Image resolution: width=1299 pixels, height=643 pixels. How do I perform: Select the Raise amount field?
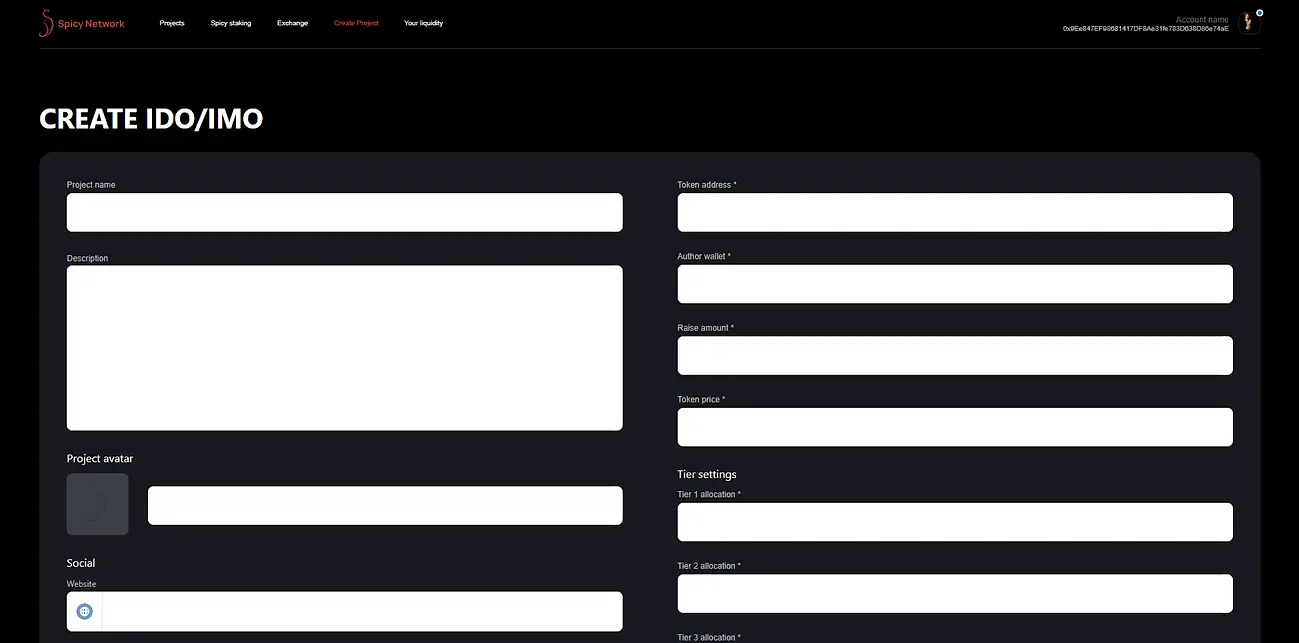pos(955,355)
